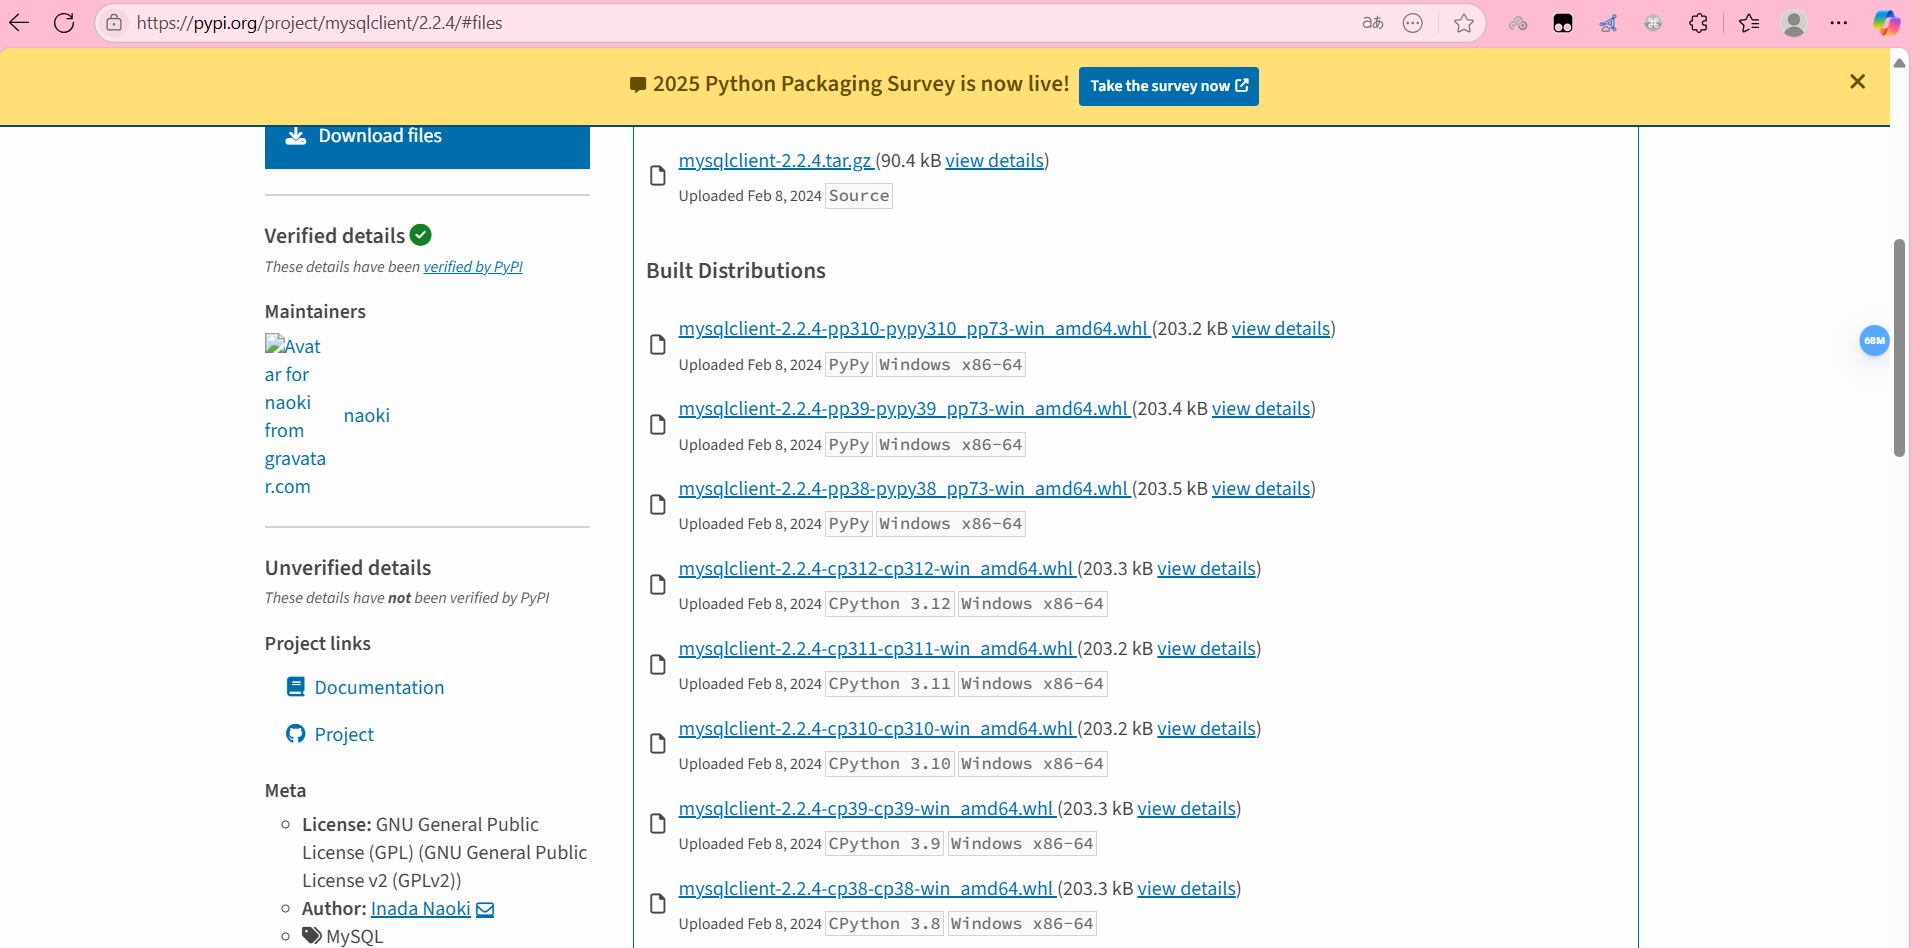
Task: Dismiss the Python Packaging Survey banner
Action: point(1857,82)
